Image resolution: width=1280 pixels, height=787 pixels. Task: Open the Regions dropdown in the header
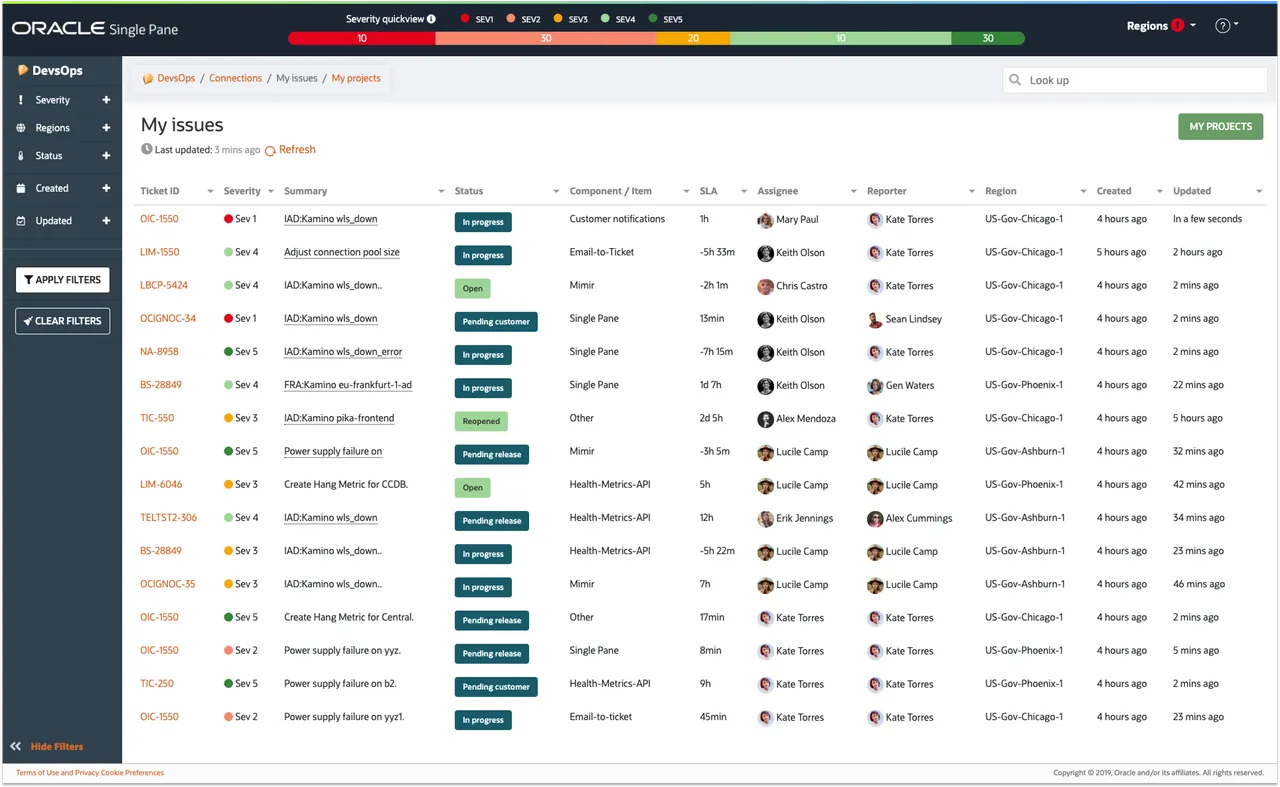pos(1161,26)
